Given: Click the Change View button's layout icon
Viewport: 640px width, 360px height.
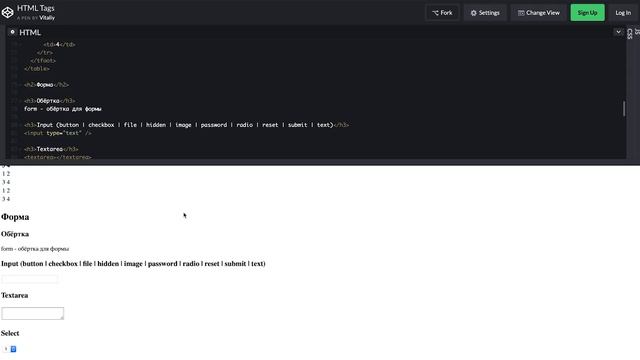Looking at the screenshot, I should pyautogui.click(x=521, y=13).
